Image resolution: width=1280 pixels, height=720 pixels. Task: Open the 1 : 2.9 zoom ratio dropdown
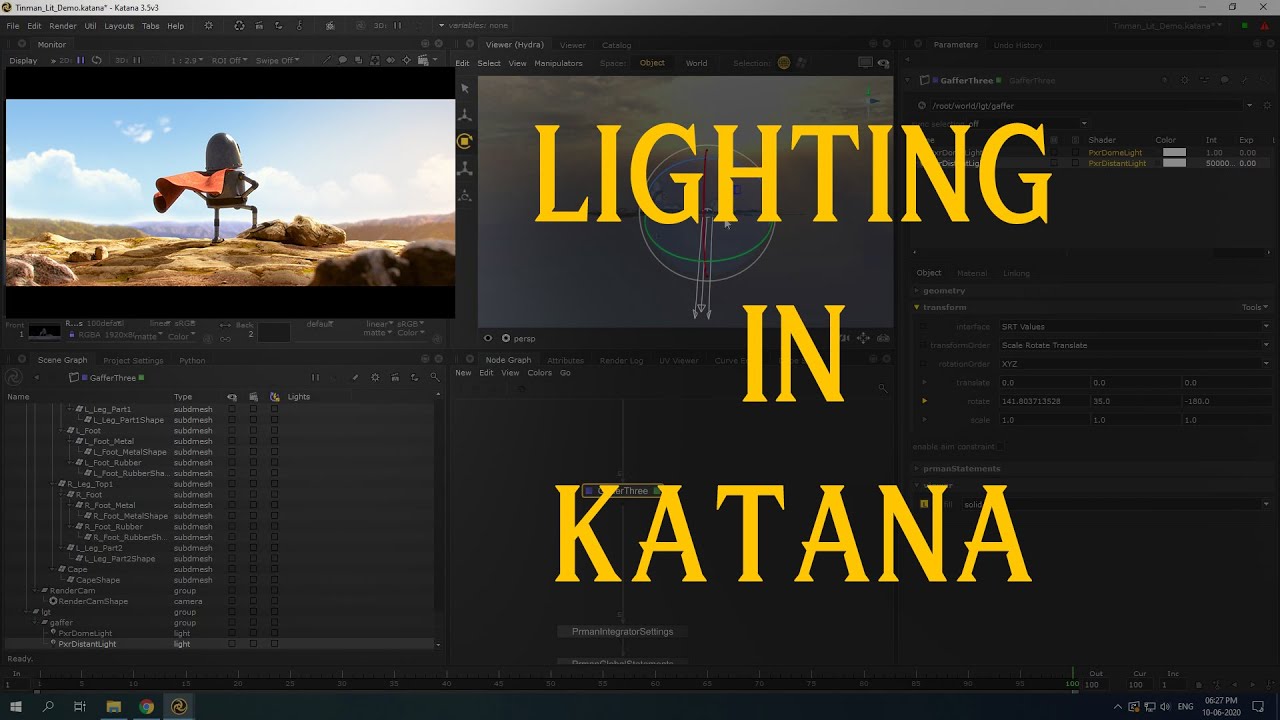(x=186, y=60)
